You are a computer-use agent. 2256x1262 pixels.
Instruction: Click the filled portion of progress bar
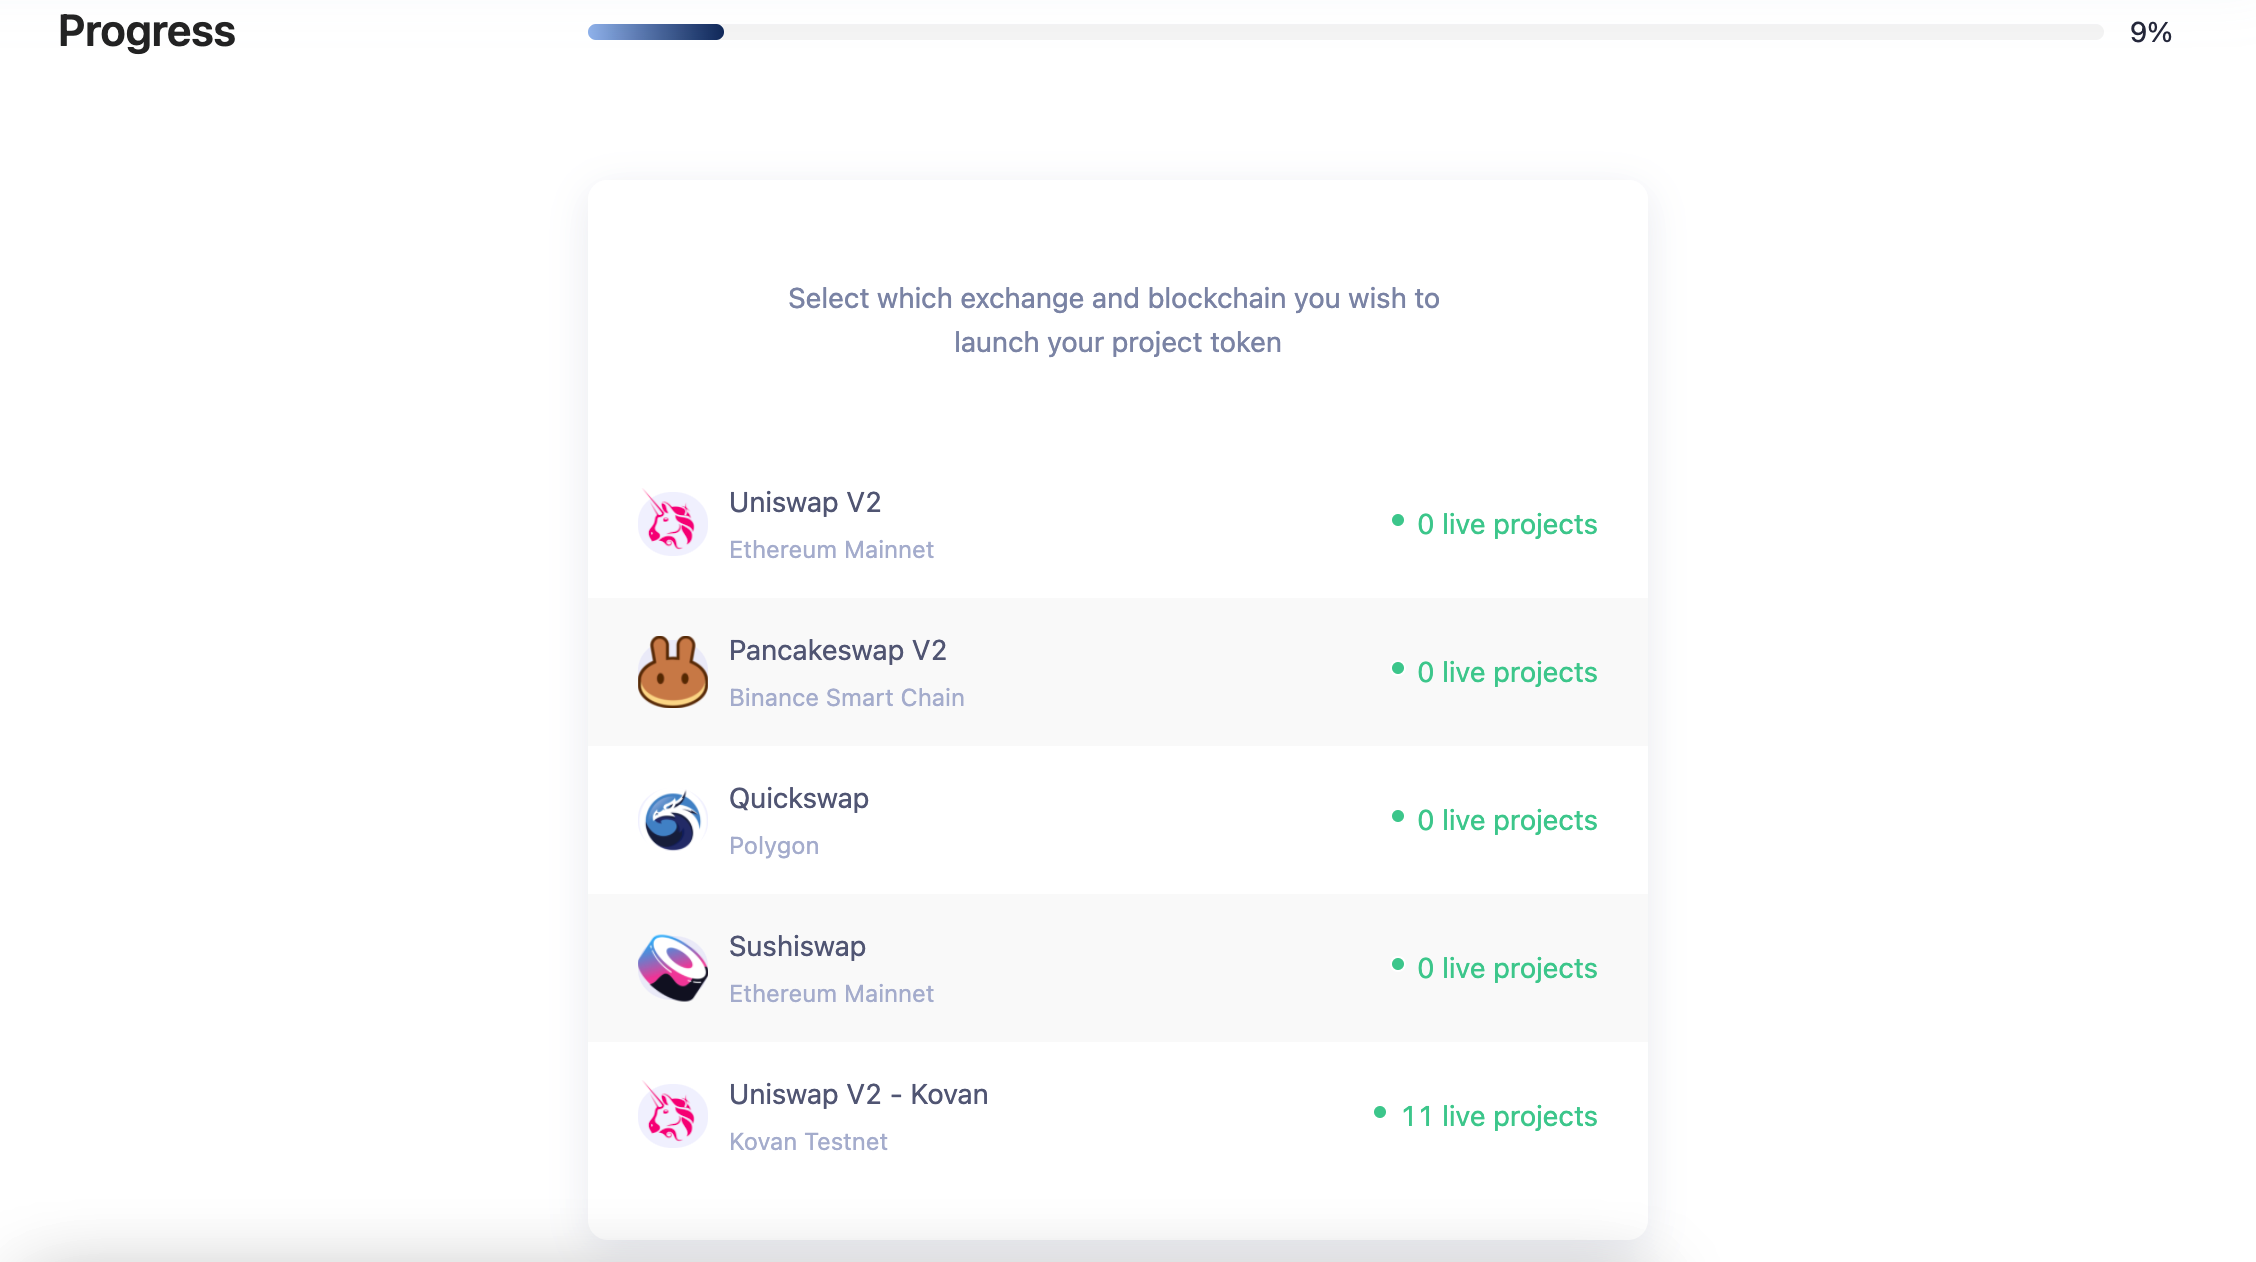(x=656, y=32)
